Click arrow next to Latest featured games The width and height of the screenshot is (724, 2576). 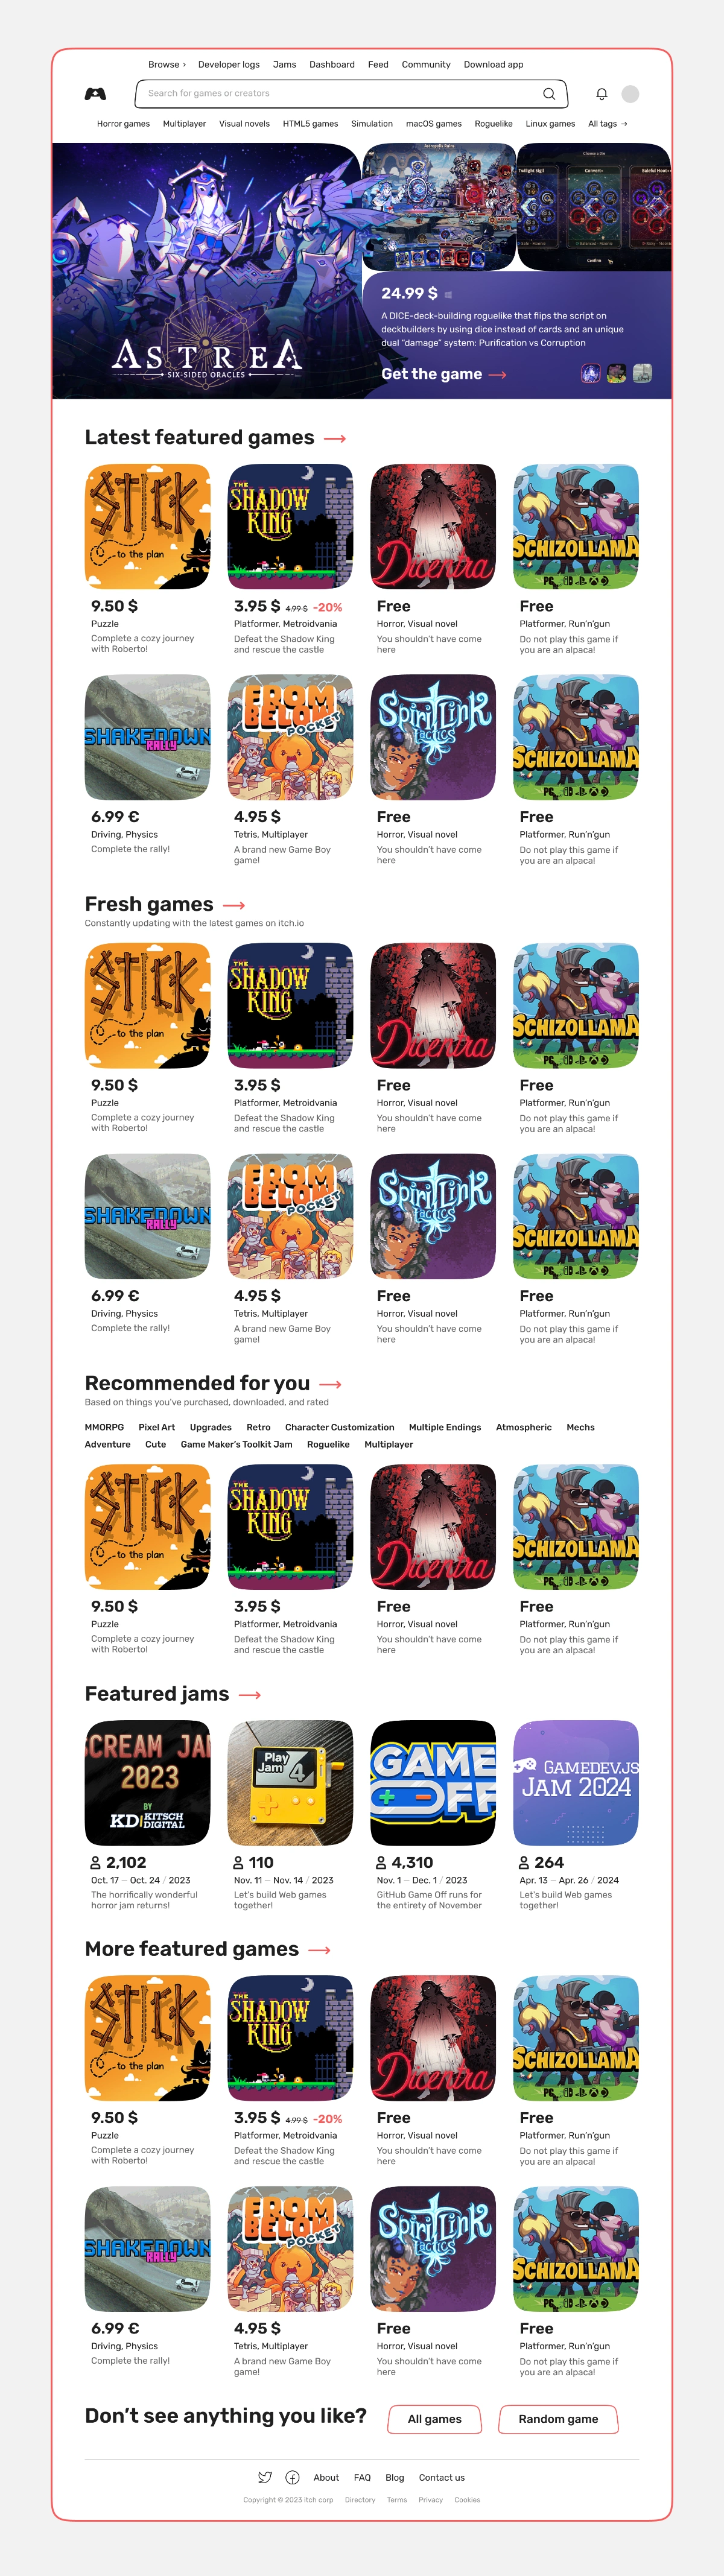click(335, 439)
